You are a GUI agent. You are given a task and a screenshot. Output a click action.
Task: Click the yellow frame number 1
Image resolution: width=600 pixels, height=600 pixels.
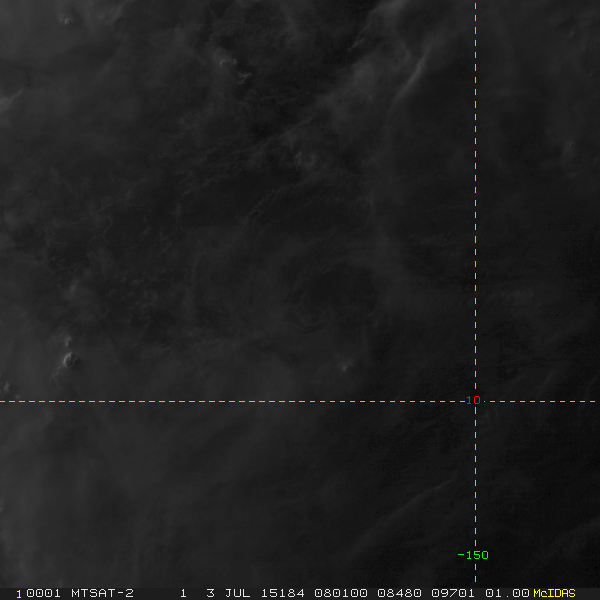coord(19,594)
